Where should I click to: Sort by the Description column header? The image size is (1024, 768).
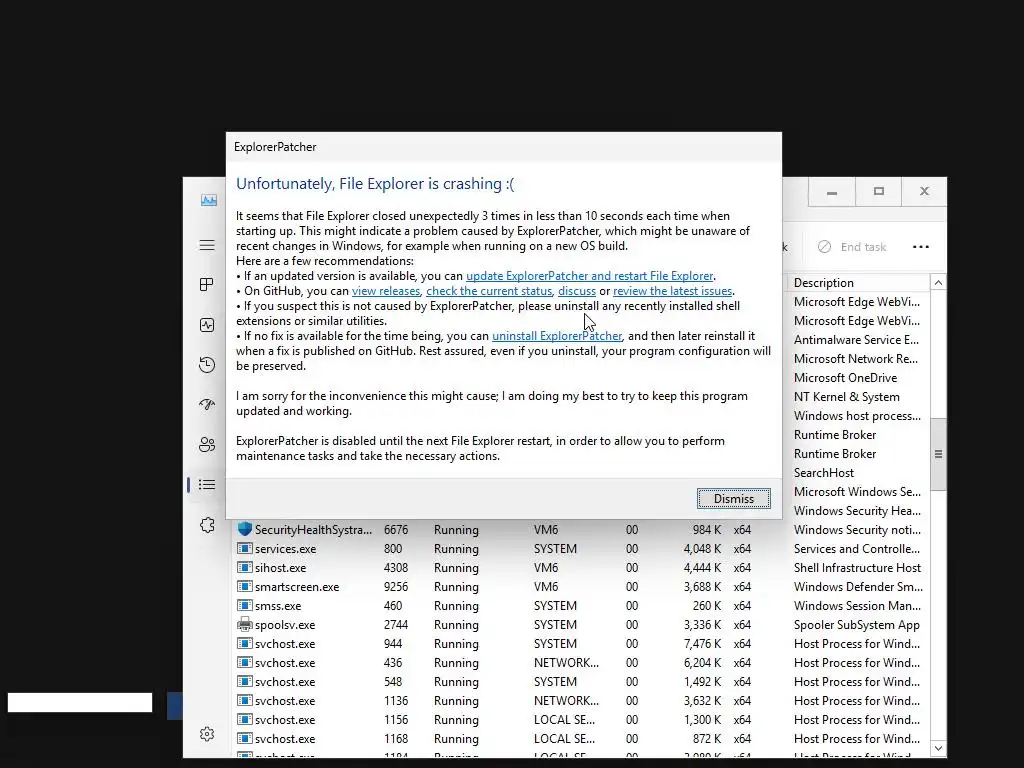point(824,283)
